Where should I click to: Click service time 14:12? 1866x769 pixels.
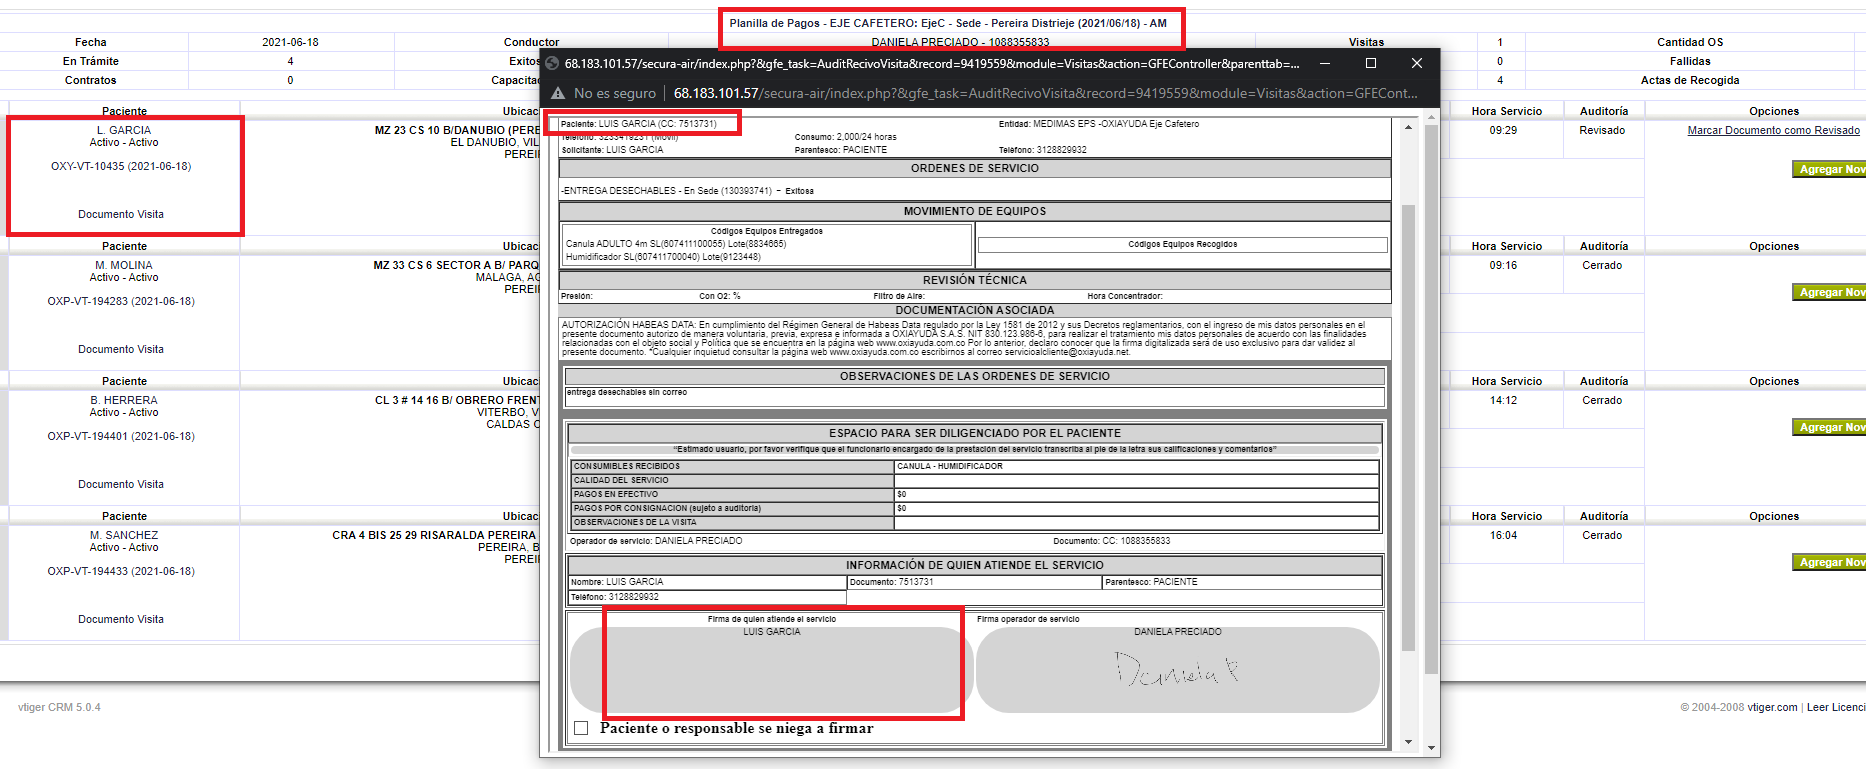[x=1503, y=400]
